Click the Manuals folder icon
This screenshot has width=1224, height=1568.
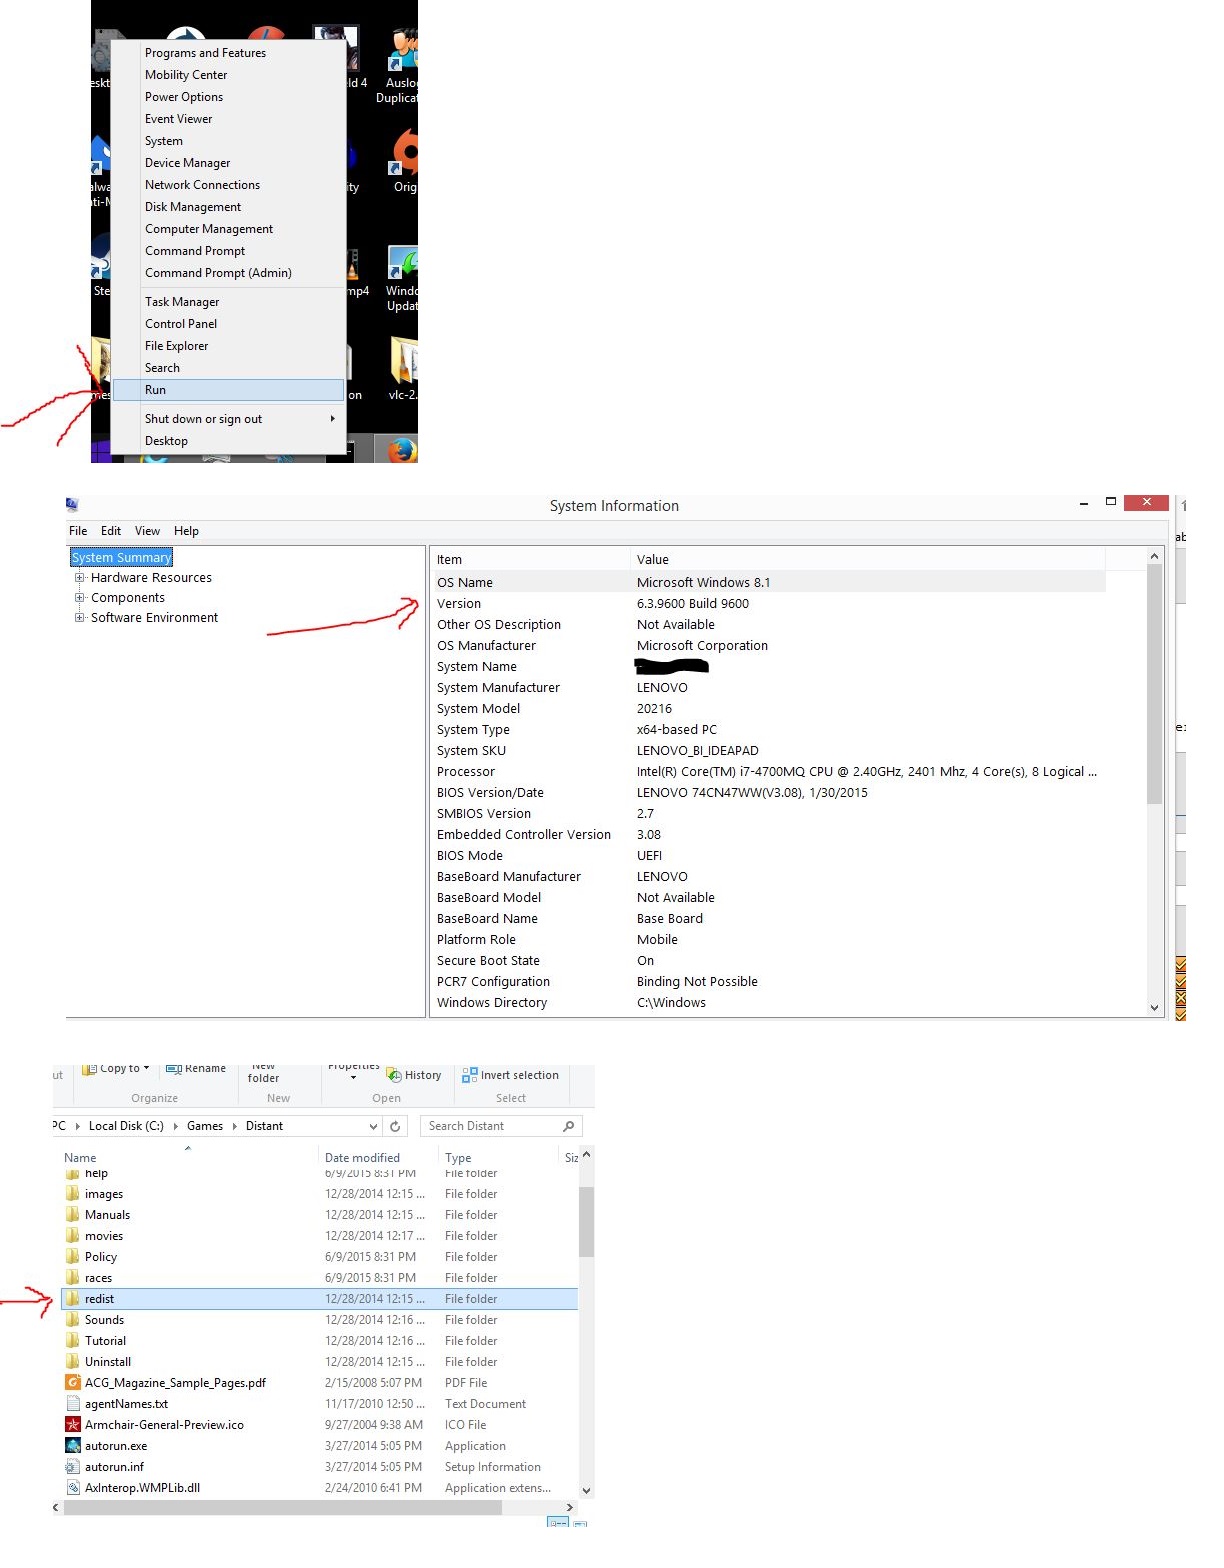tap(73, 1214)
